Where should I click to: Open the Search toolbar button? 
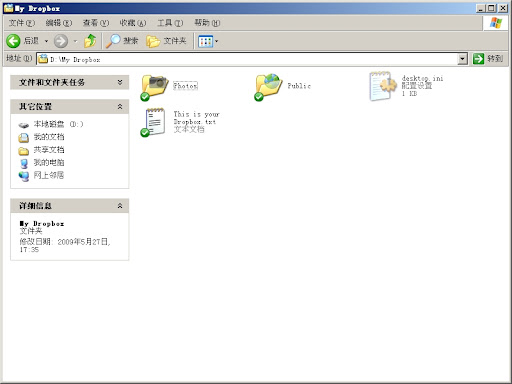[x=122, y=41]
